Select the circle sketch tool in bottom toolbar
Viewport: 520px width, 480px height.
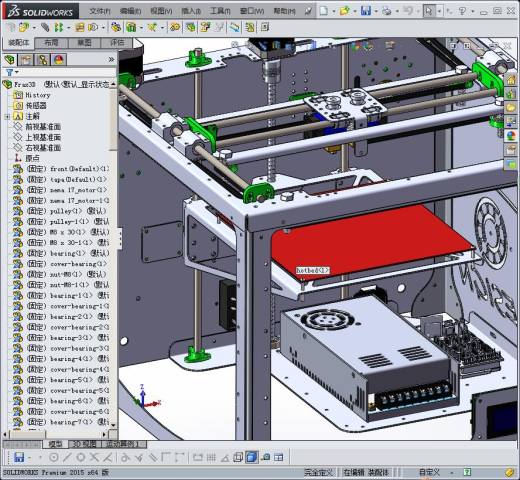[x=53, y=457]
